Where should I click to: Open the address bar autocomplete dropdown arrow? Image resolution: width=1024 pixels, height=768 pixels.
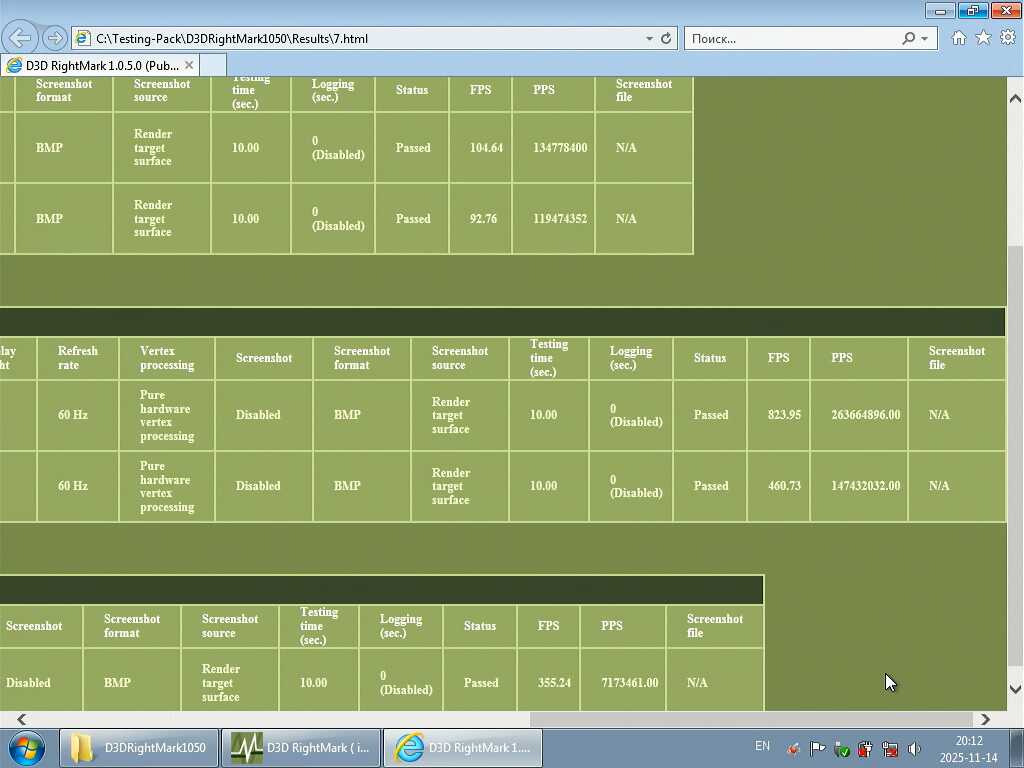[649, 39]
